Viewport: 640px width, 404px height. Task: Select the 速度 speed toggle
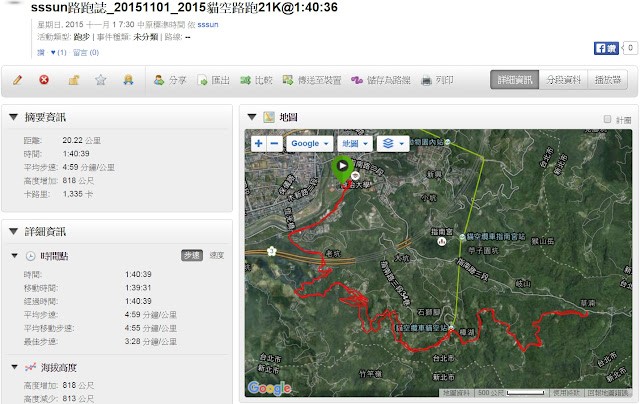click(x=217, y=255)
